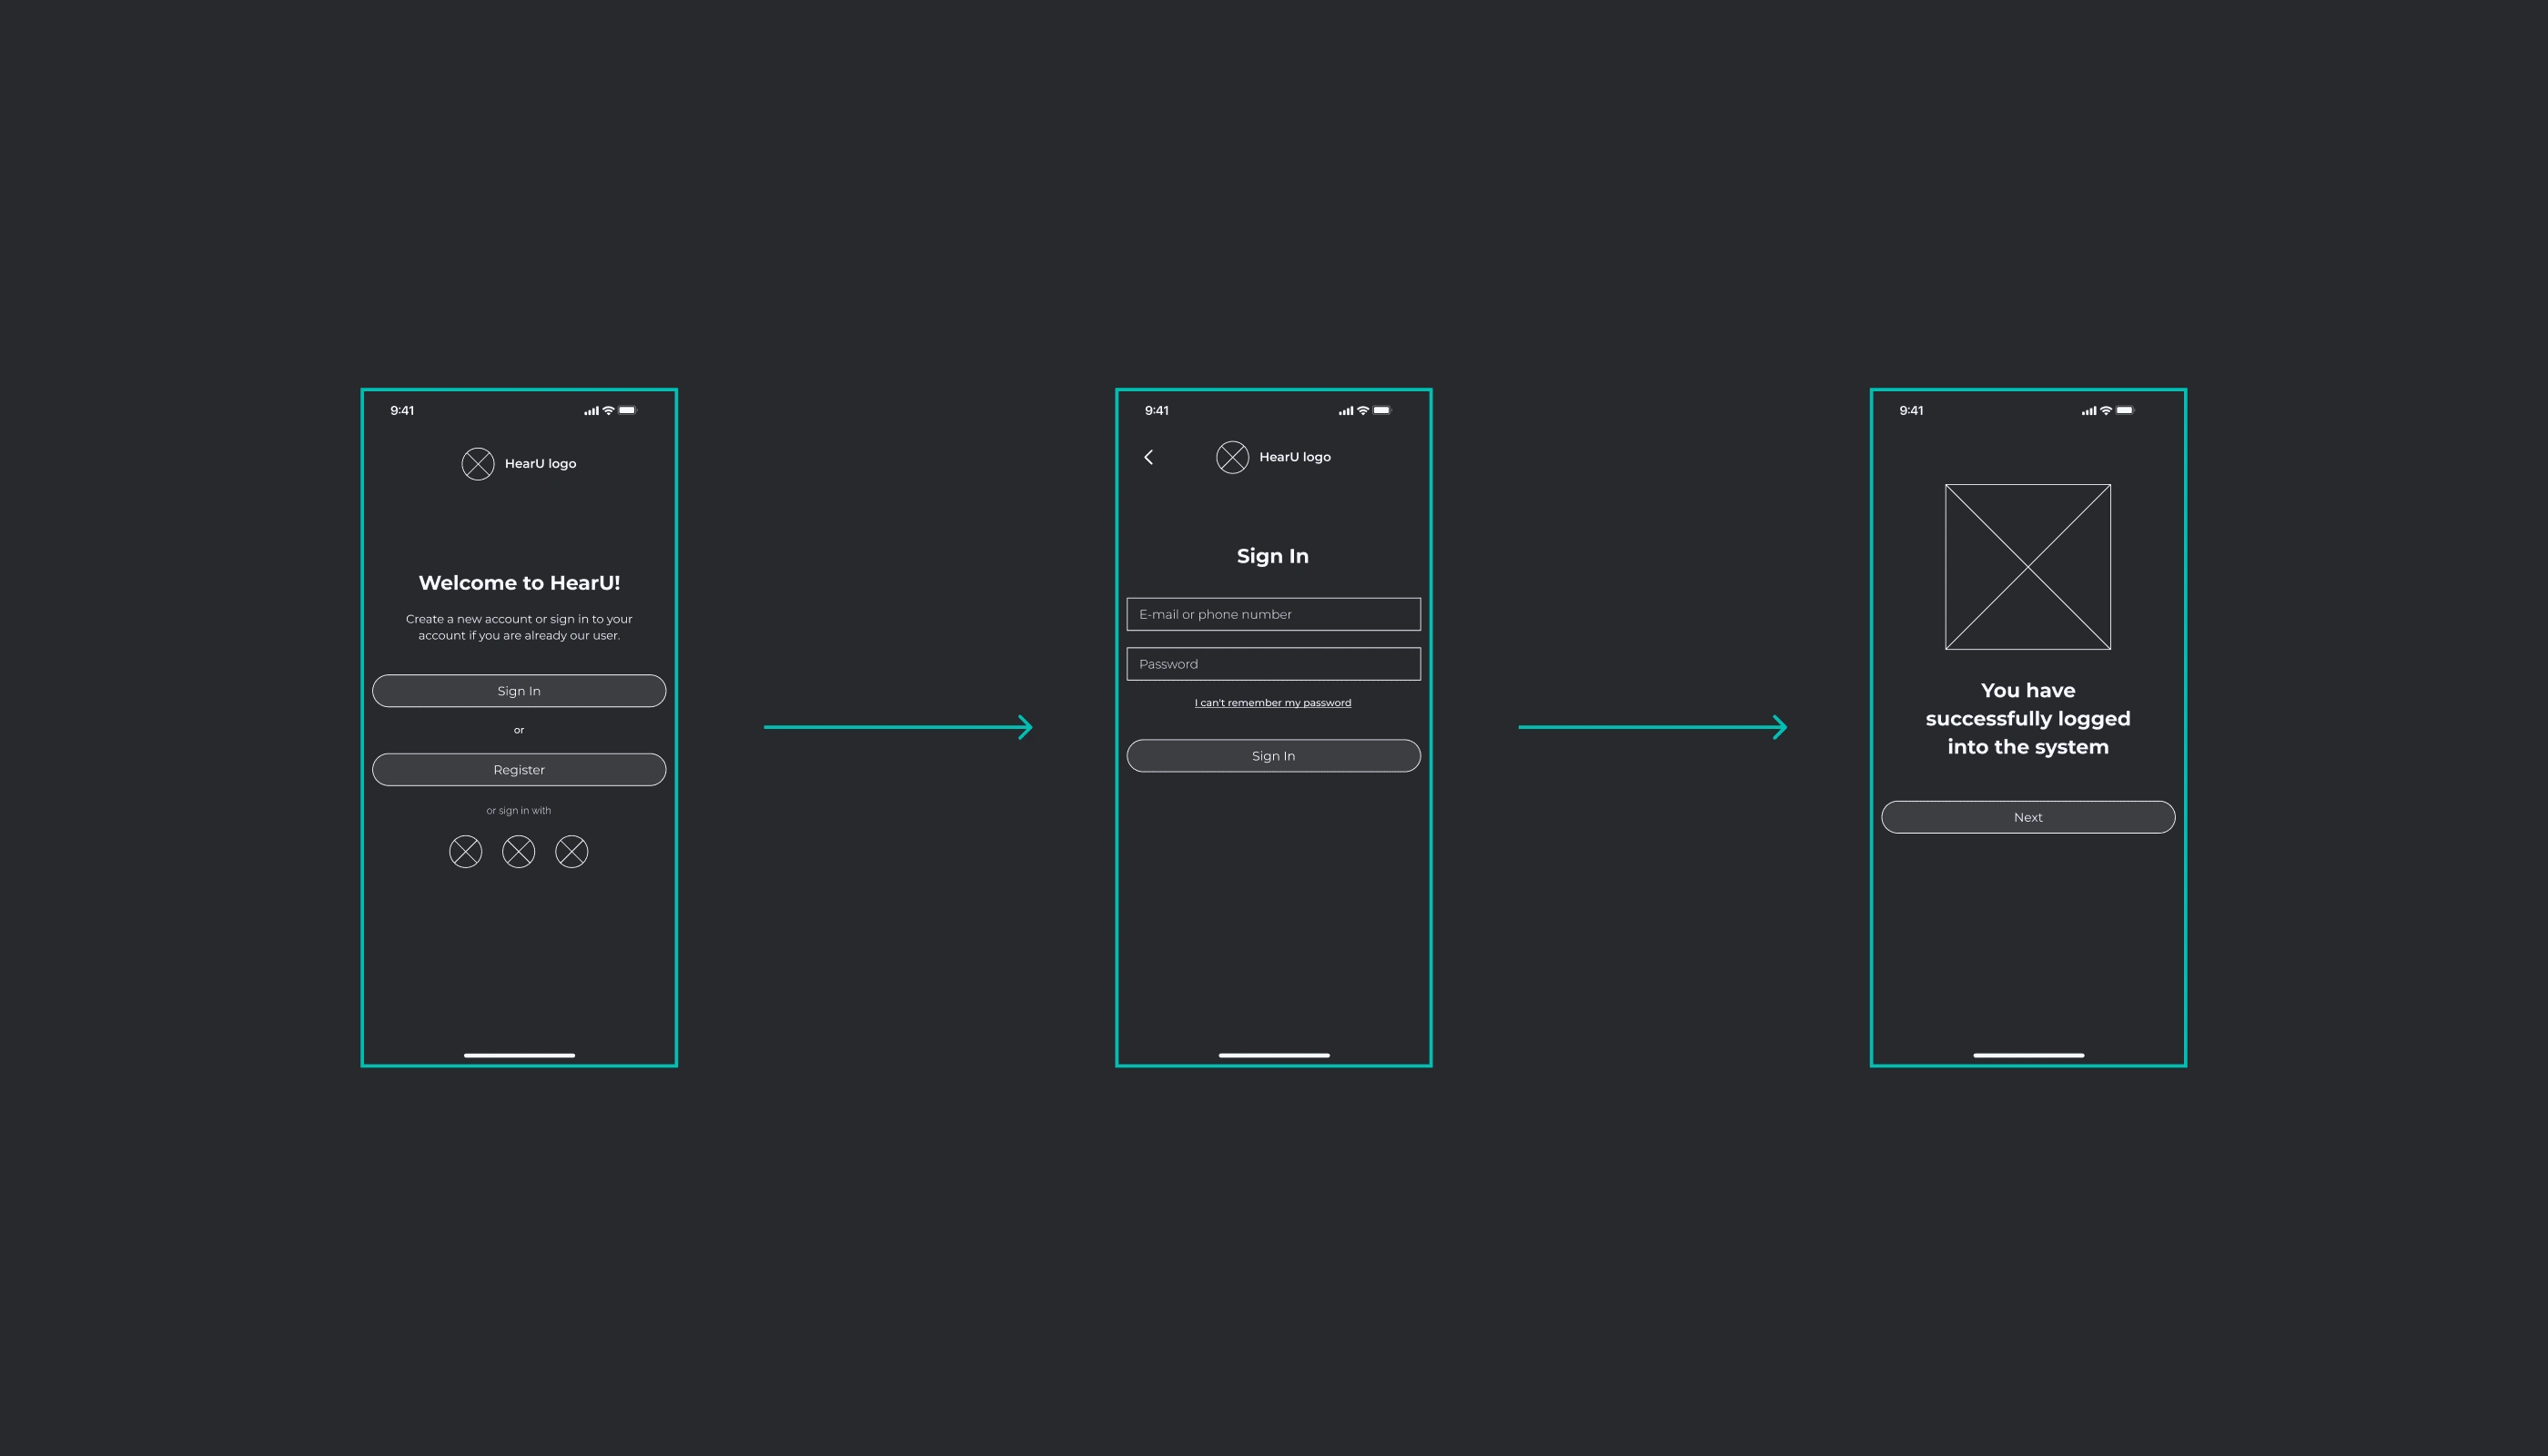Click the back arrow icon on sign-in screen
This screenshot has width=2548, height=1456.
[x=1148, y=457]
